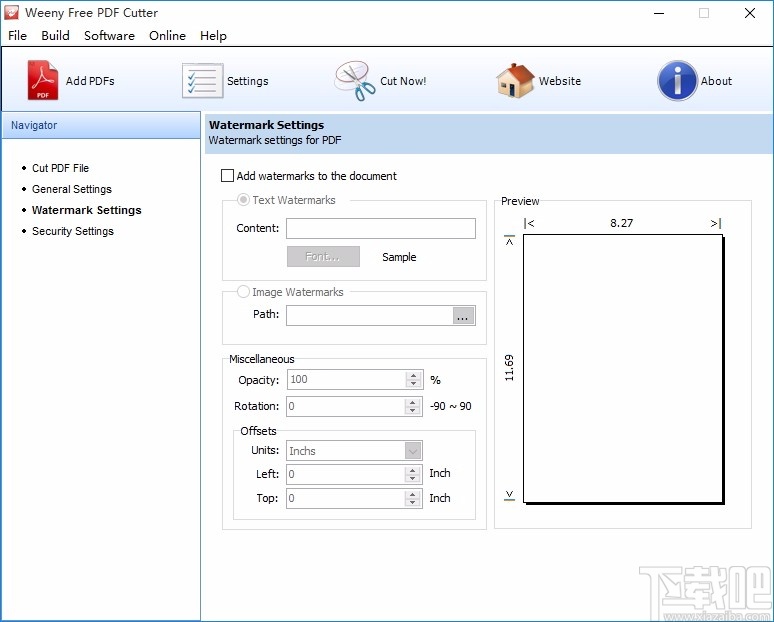Screen dimensions: 774x622
Task: Go to Cut PDF File in Navigator
Action: point(60,168)
